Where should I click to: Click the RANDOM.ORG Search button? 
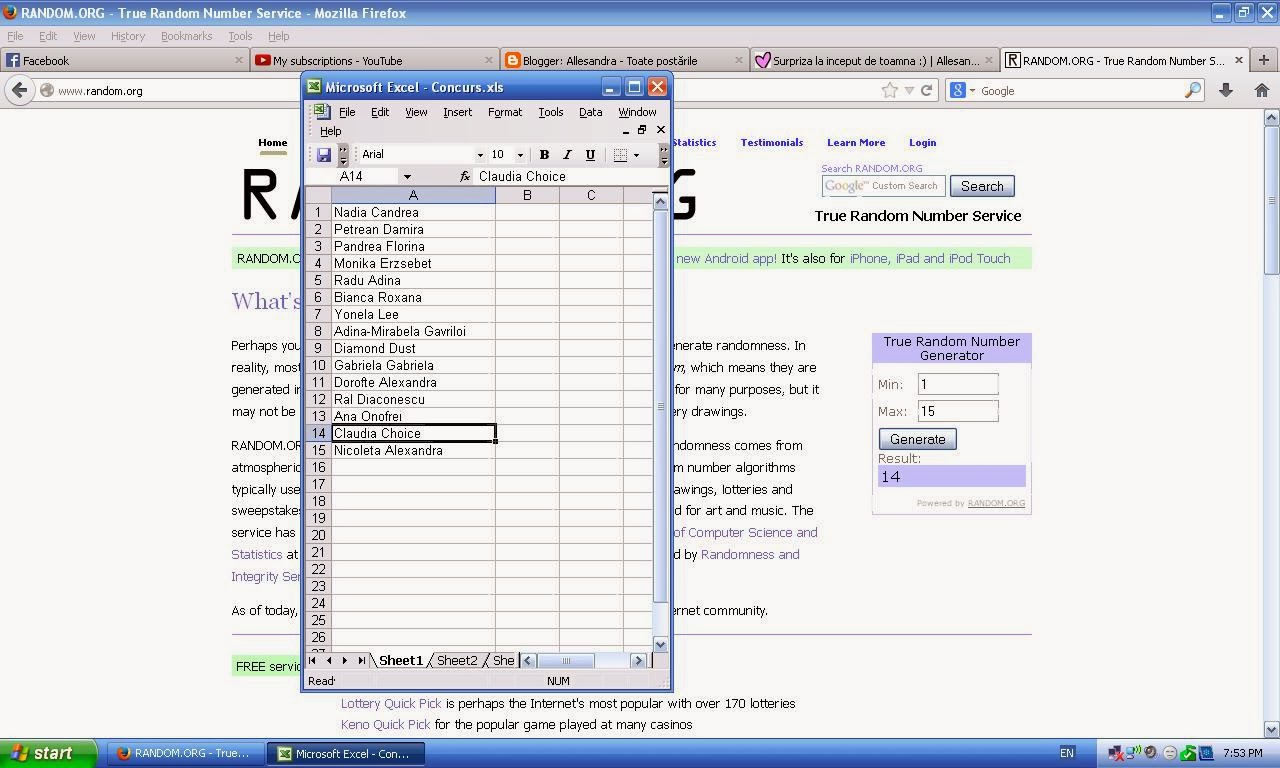982,186
